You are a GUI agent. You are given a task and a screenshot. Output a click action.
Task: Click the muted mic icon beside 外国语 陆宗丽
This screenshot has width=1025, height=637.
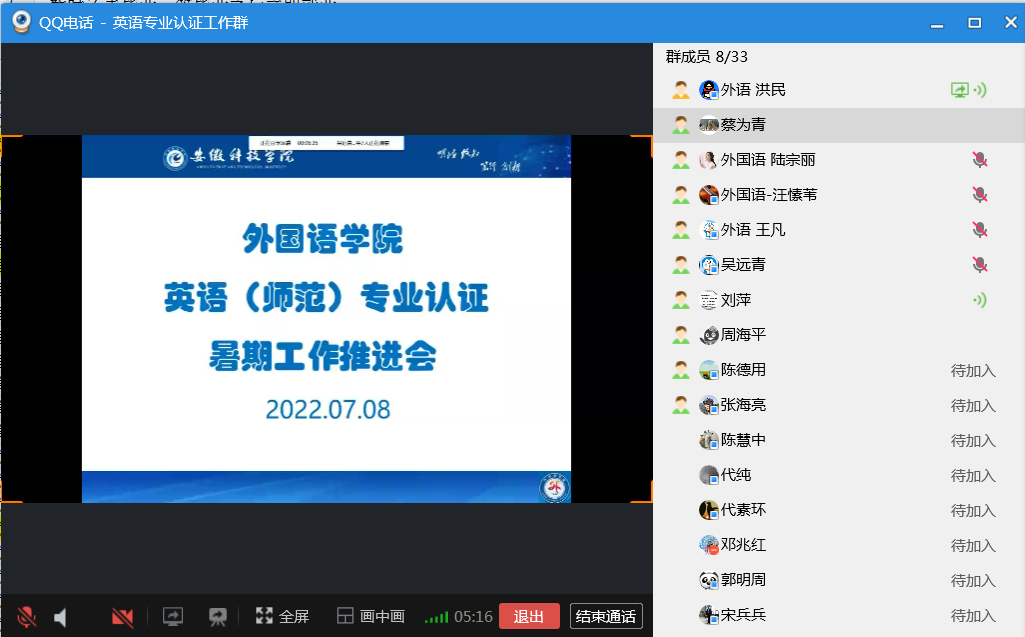(x=980, y=160)
